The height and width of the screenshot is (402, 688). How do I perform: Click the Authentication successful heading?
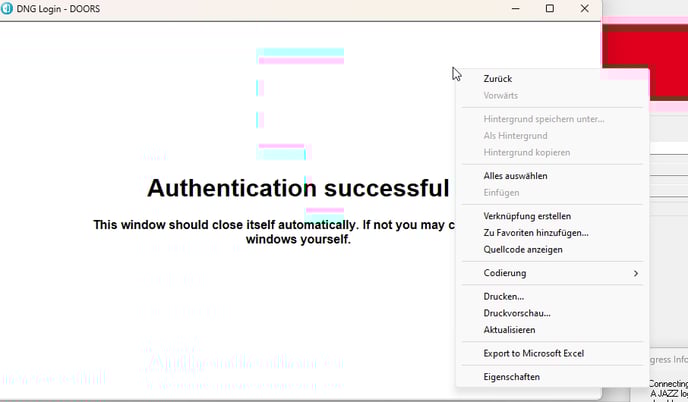298,188
